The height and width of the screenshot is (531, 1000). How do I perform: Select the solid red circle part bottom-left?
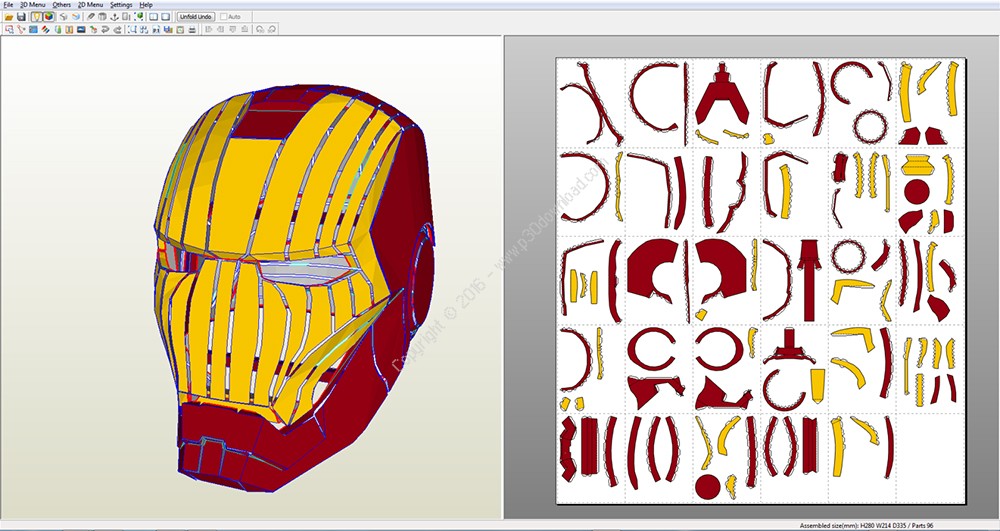pyautogui.click(x=707, y=487)
